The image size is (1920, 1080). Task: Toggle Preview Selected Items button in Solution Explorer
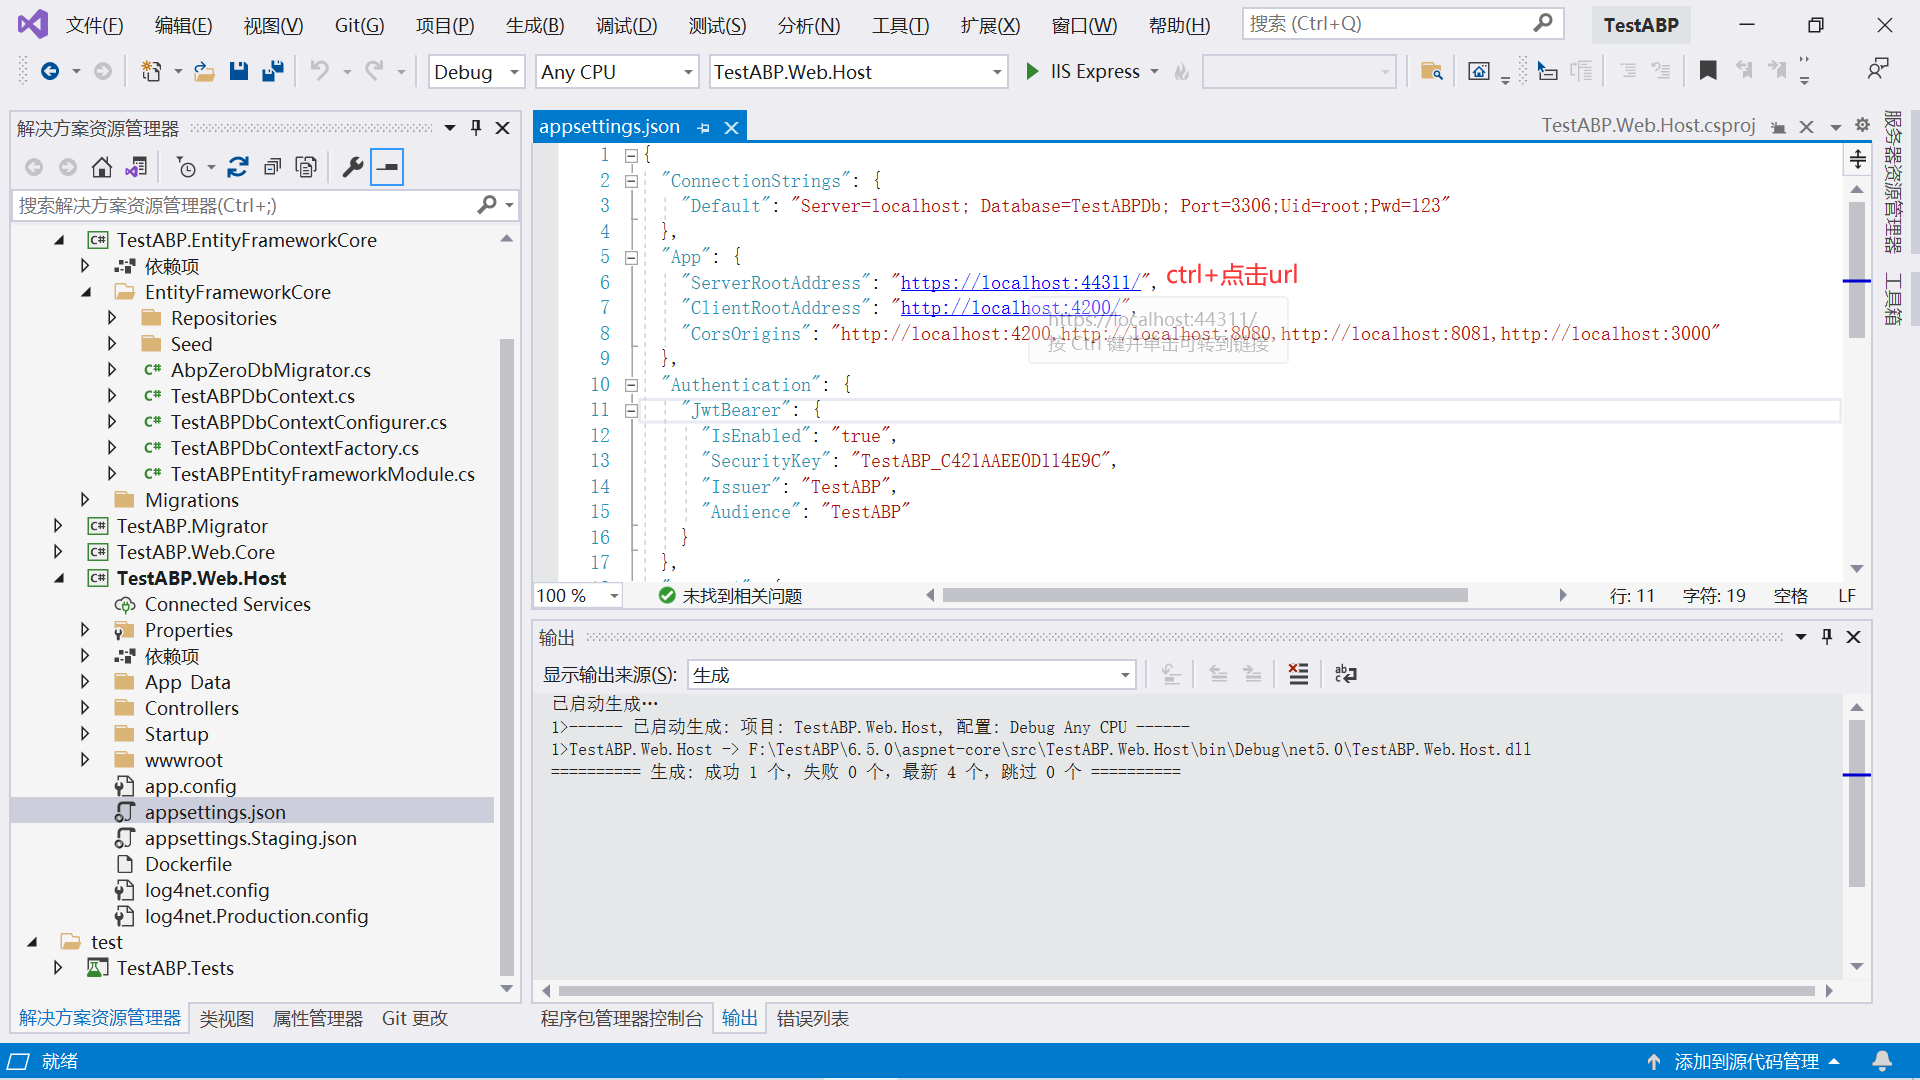click(x=387, y=167)
